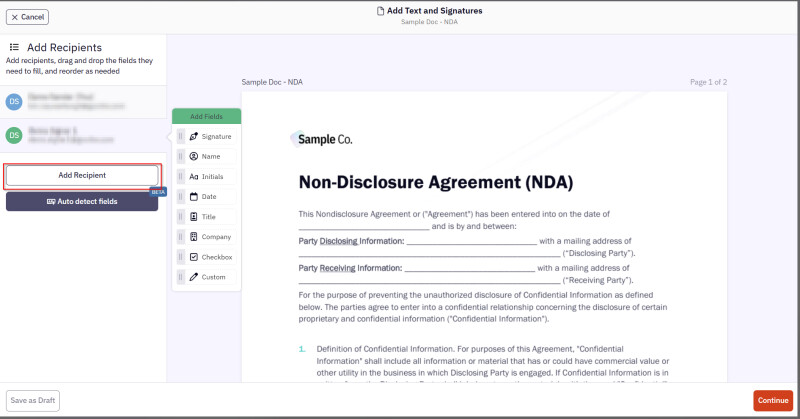Choose the Date calendar icon
The width and height of the screenshot is (800, 419).
(194, 196)
